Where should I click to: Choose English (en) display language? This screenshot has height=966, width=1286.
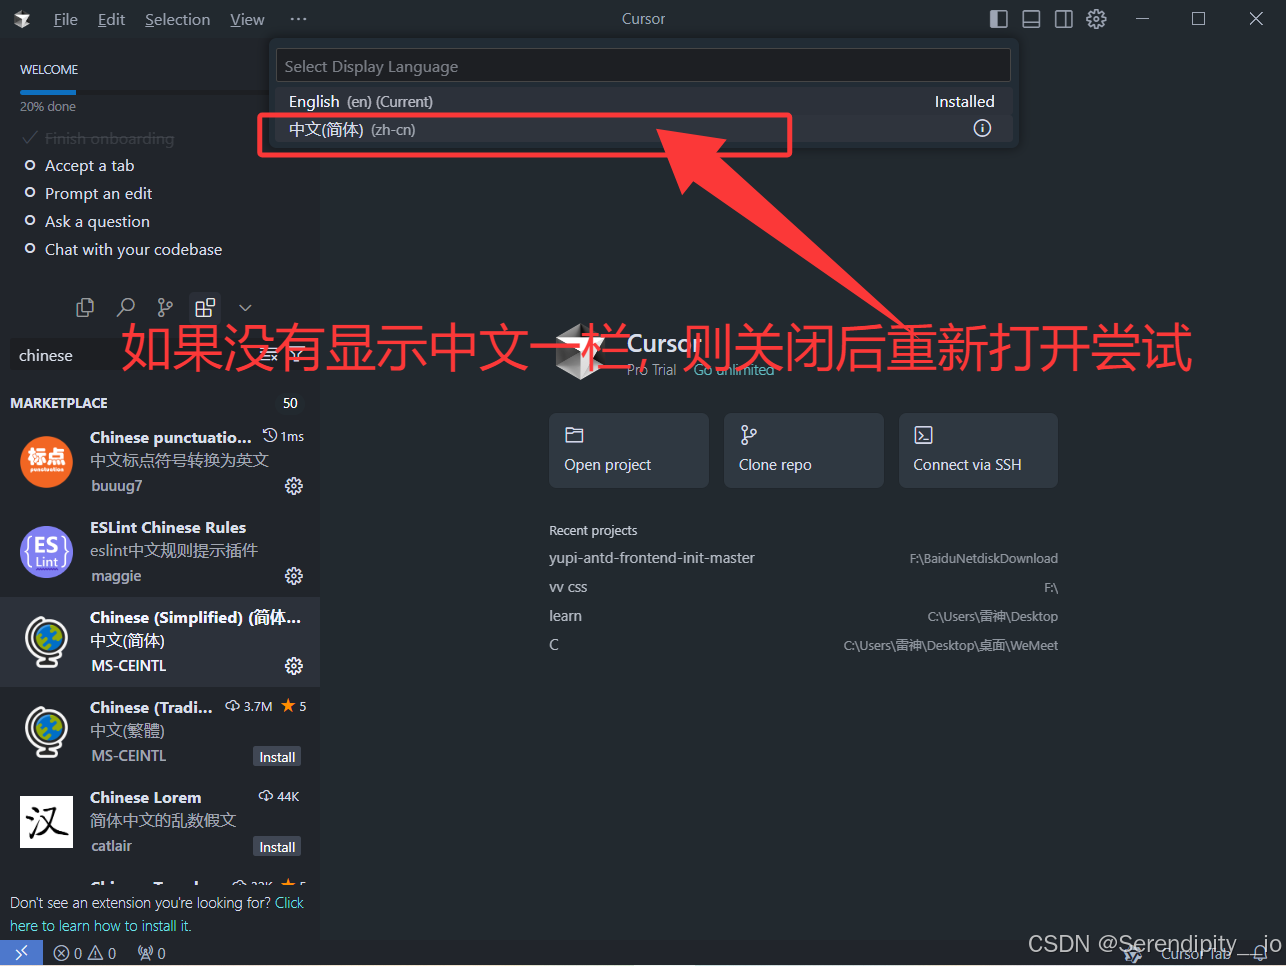click(x=643, y=101)
